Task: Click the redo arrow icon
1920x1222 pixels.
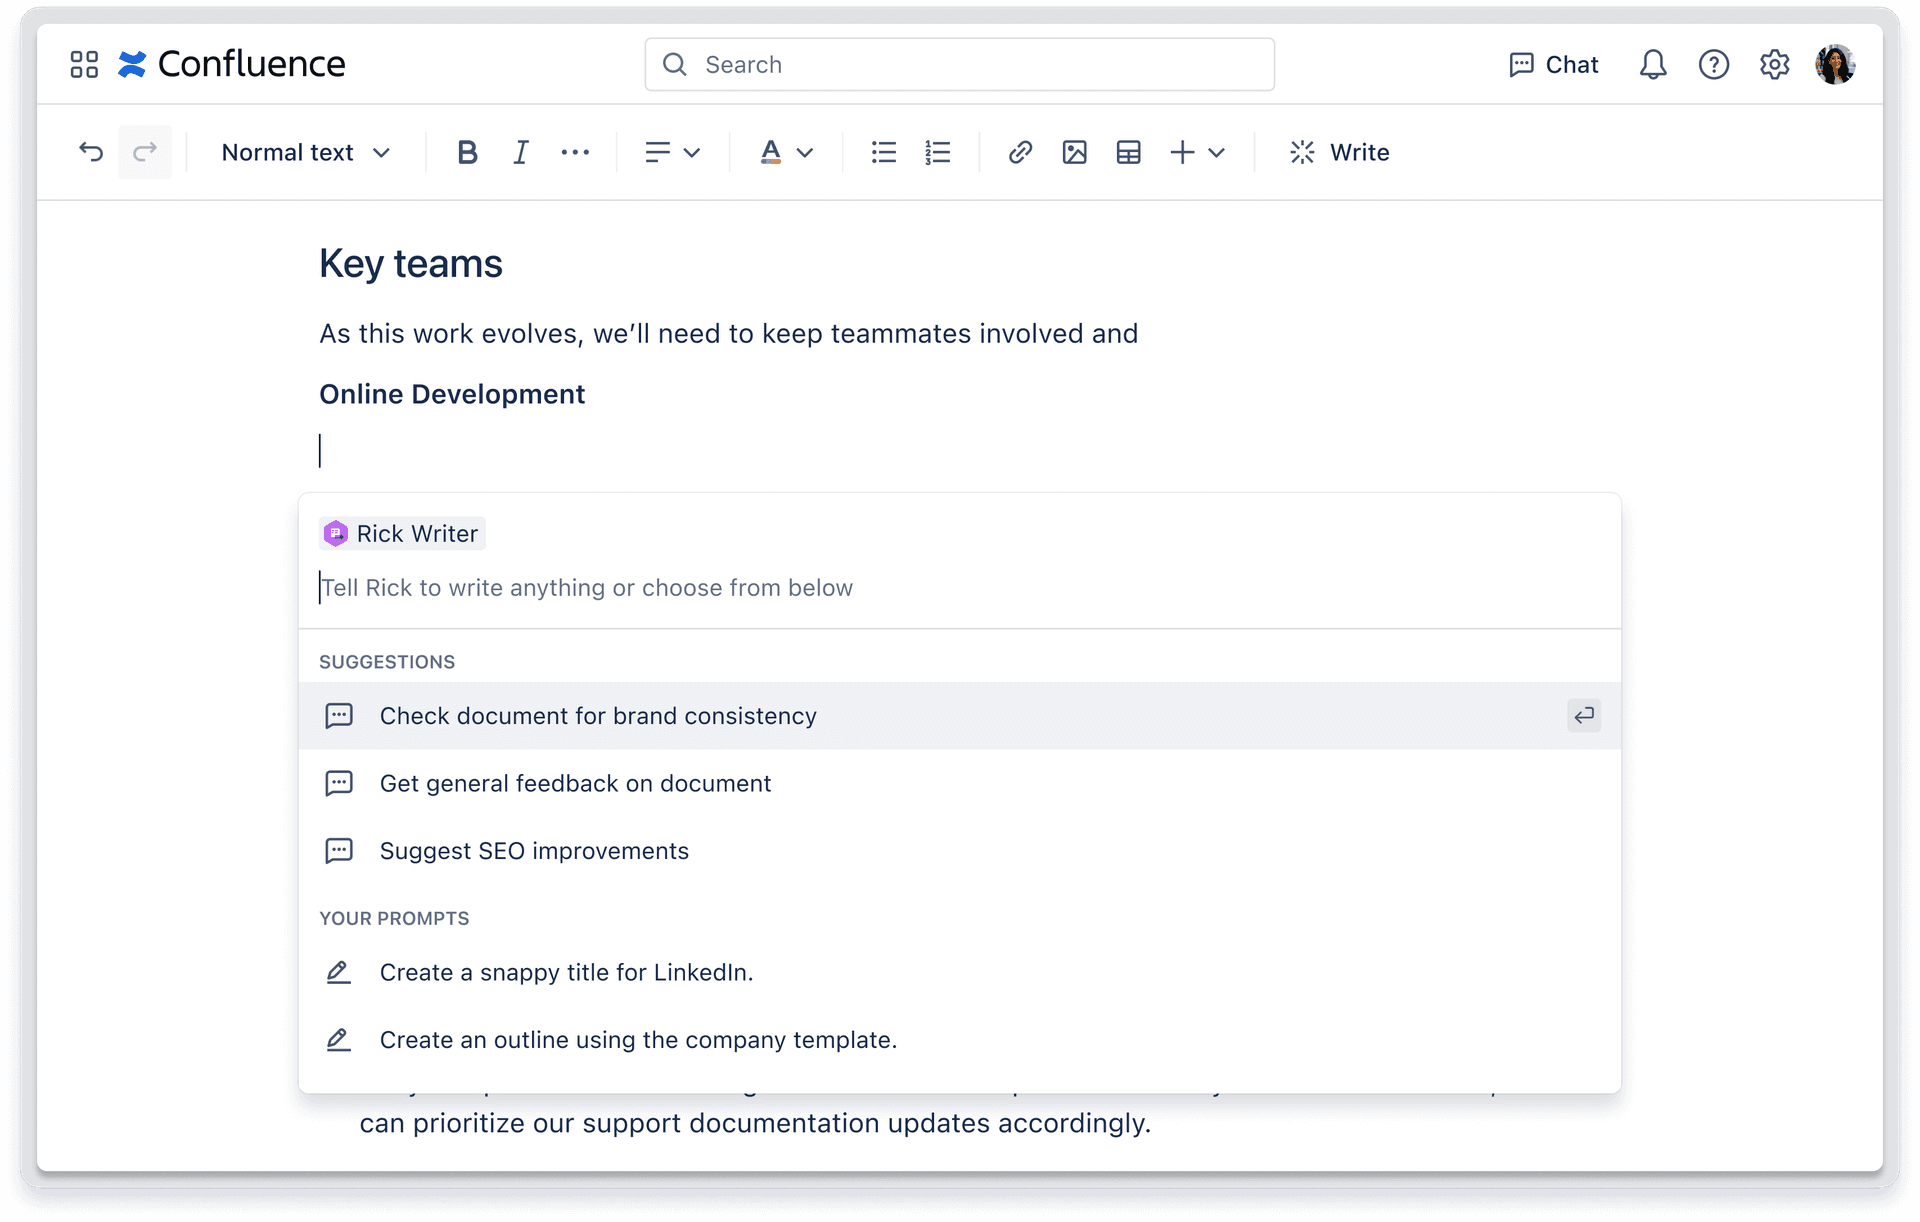Action: click(x=145, y=152)
